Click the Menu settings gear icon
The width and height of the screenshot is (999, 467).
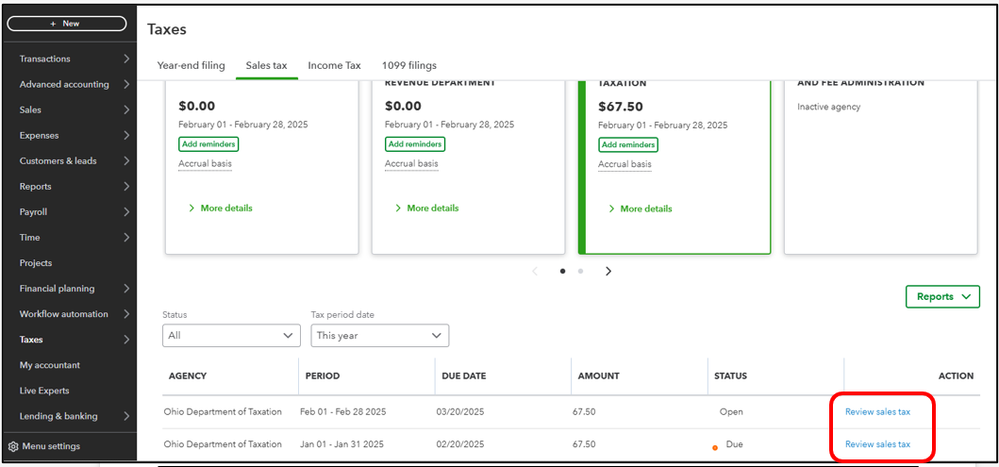coord(13,446)
